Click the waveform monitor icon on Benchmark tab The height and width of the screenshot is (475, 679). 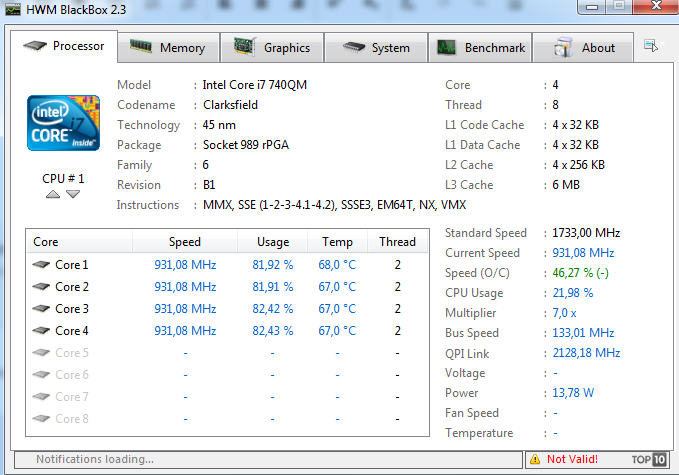point(446,47)
